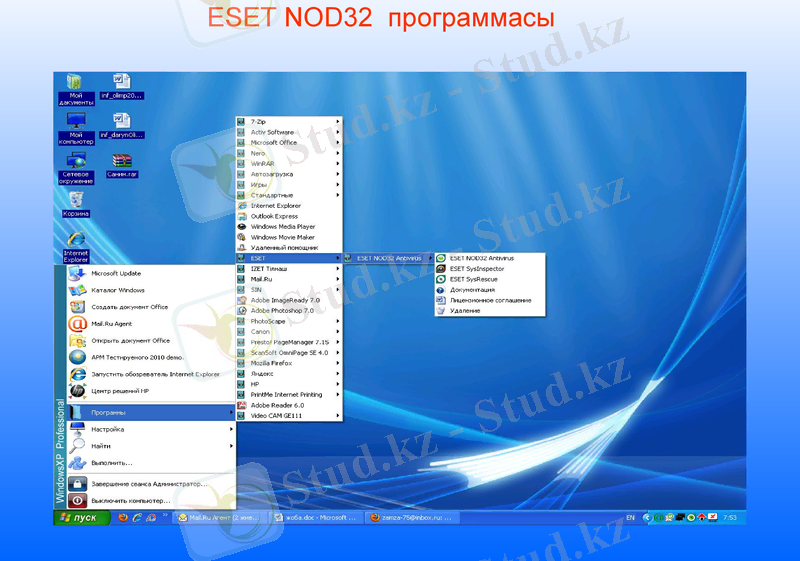This screenshot has height=561, width=800.
Task: Expand the 7-Zip submenu arrow
Action: coord(338,121)
